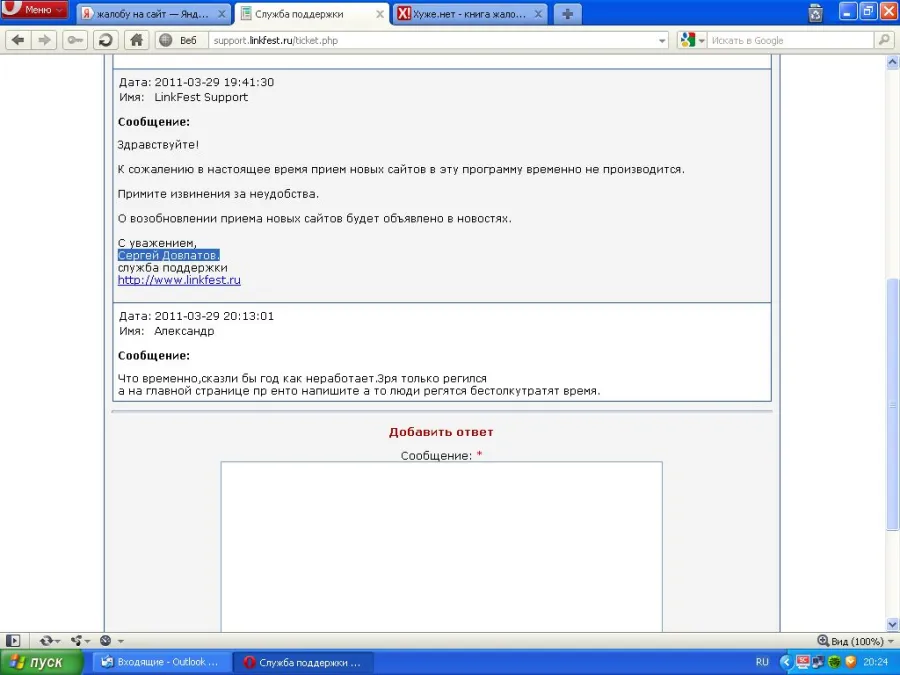Open the Opera Меню button

[34, 9]
